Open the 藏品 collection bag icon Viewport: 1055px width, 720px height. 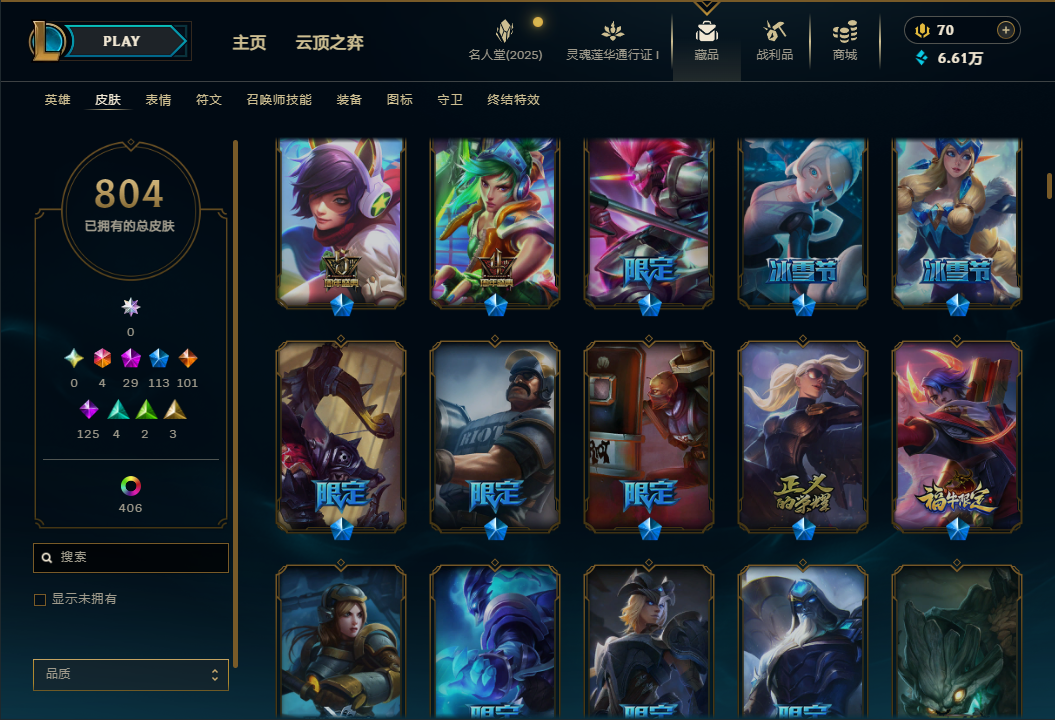(x=706, y=32)
